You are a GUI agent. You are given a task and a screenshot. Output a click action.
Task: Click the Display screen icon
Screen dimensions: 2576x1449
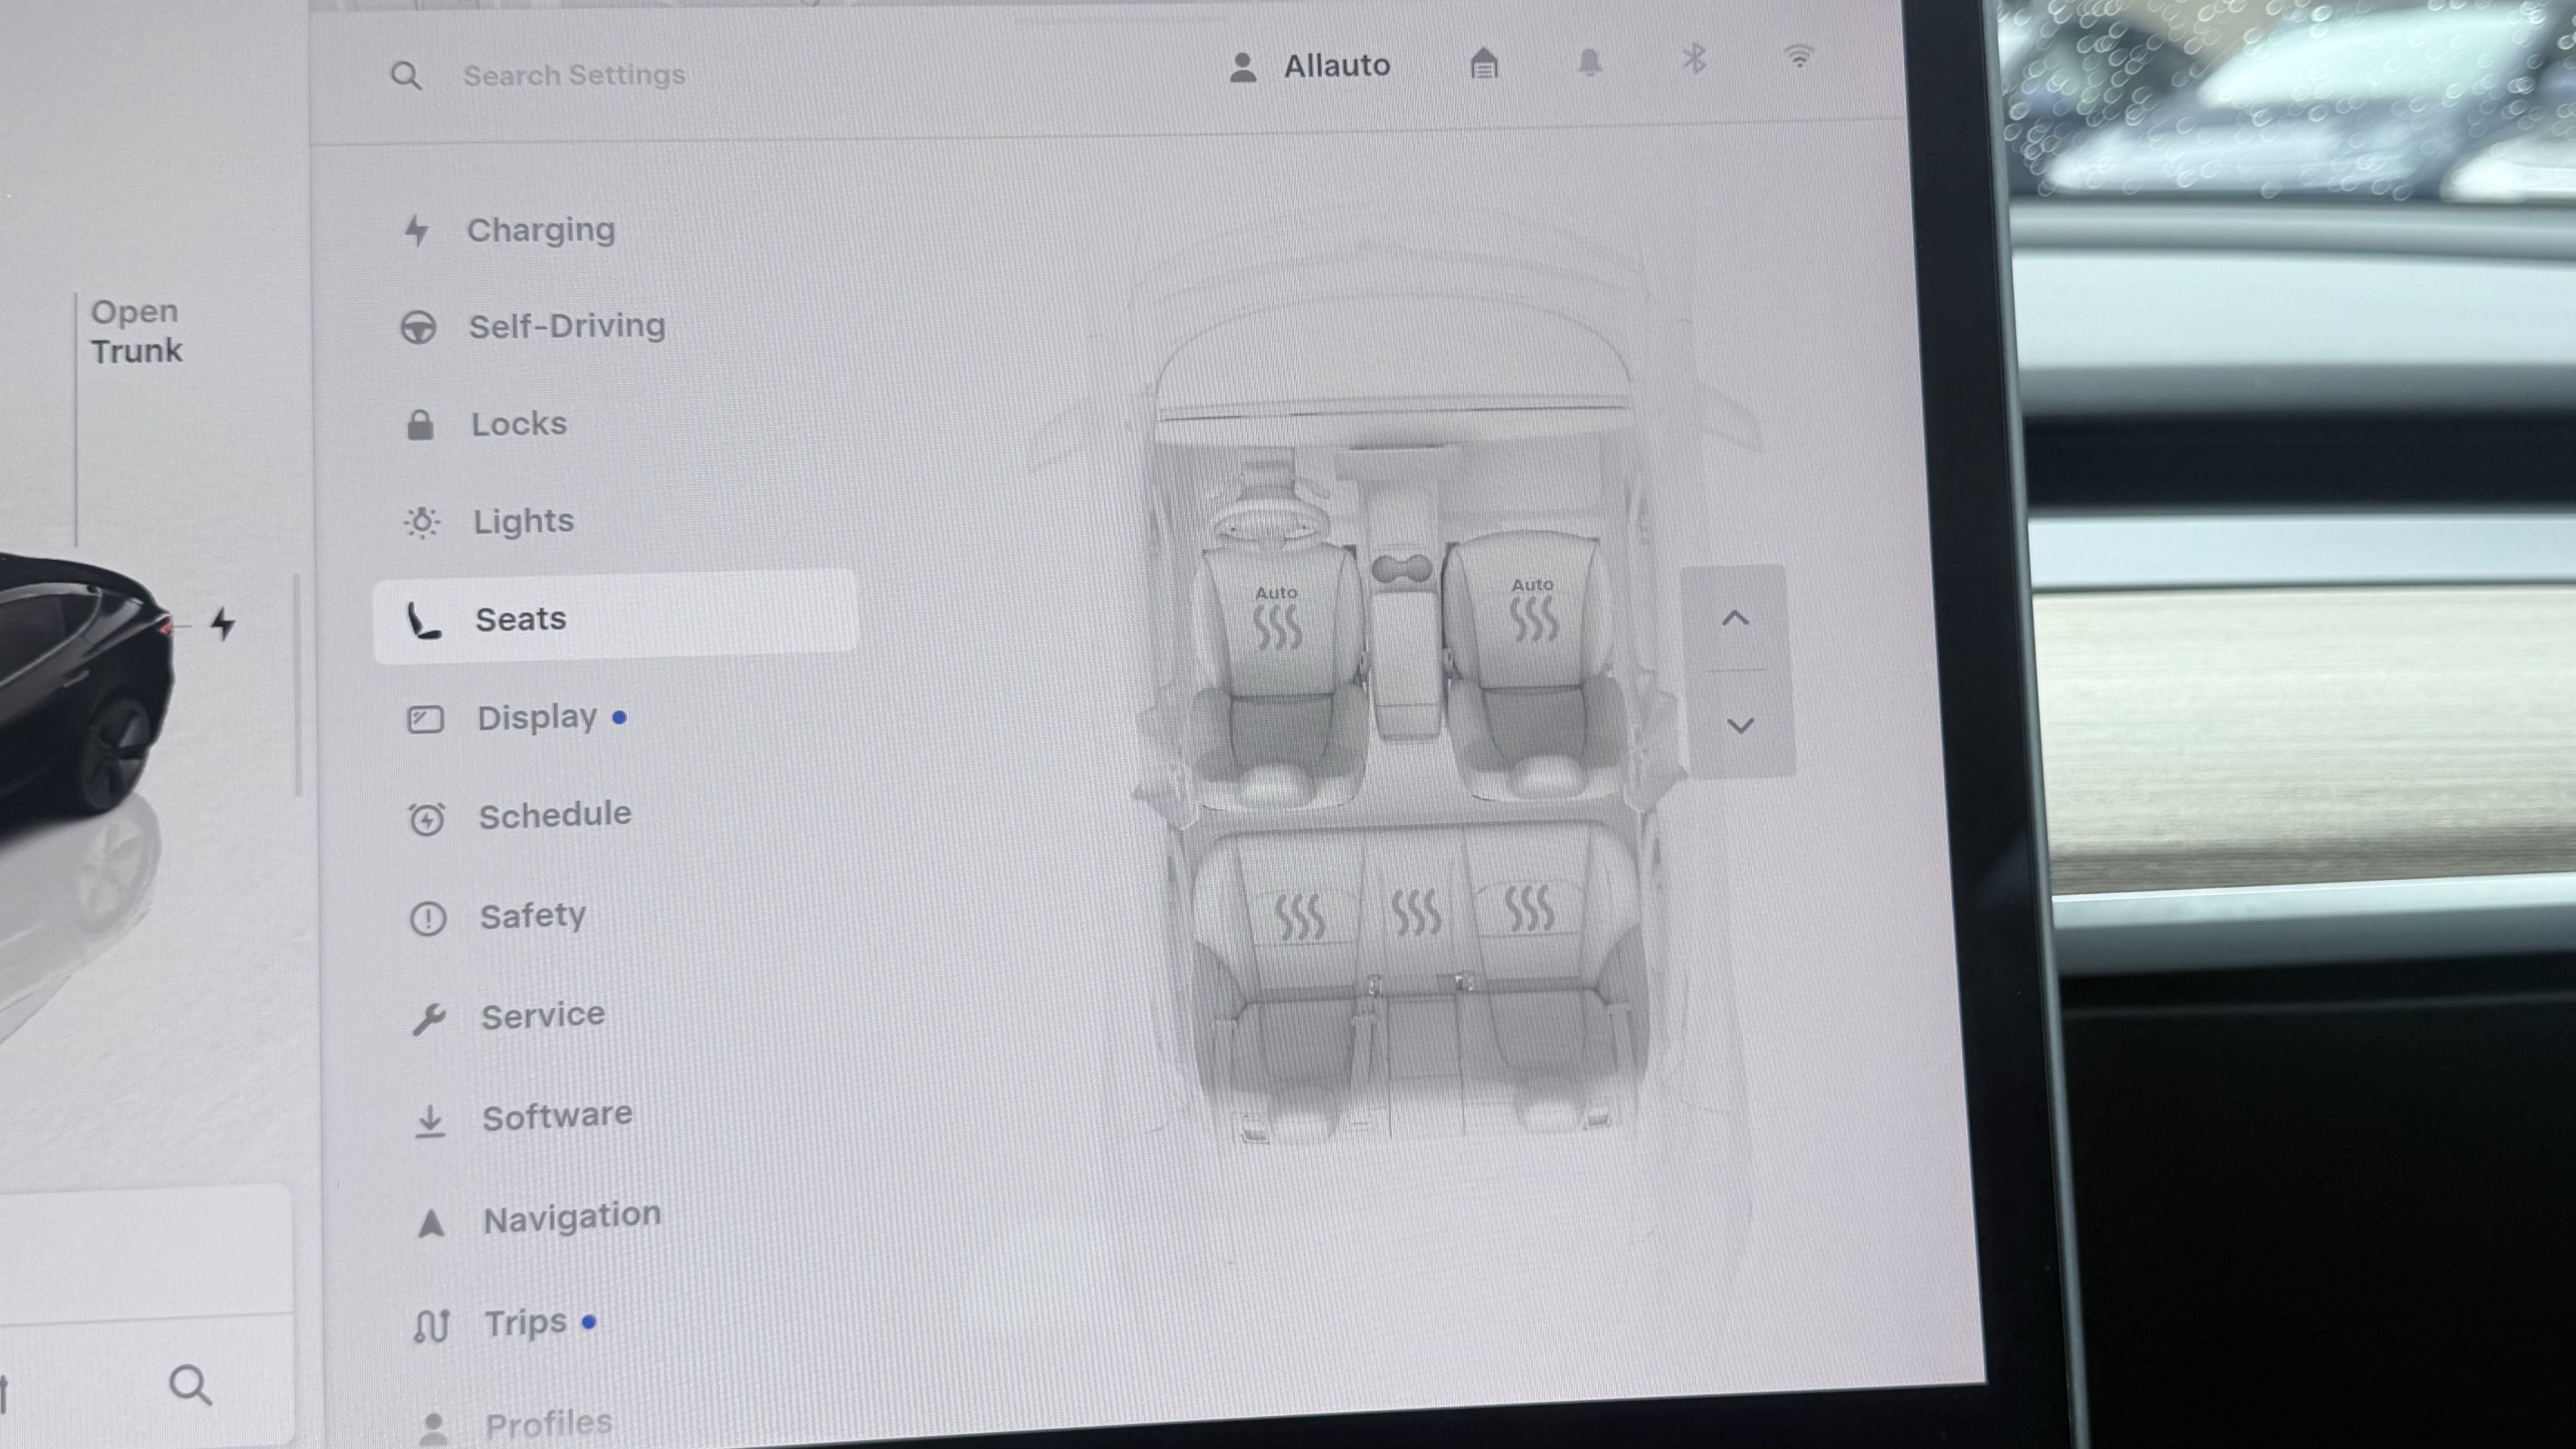pos(425,719)
